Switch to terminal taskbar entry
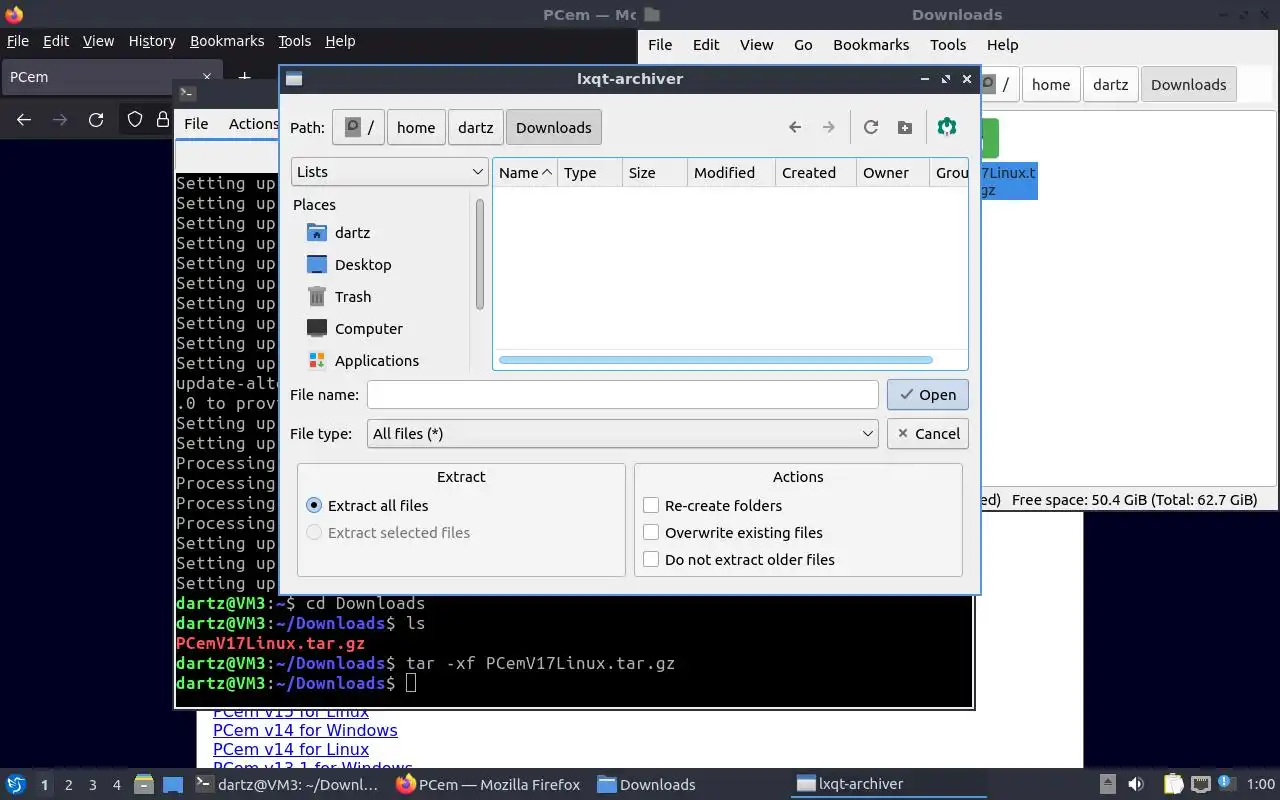 coord(289,785)
